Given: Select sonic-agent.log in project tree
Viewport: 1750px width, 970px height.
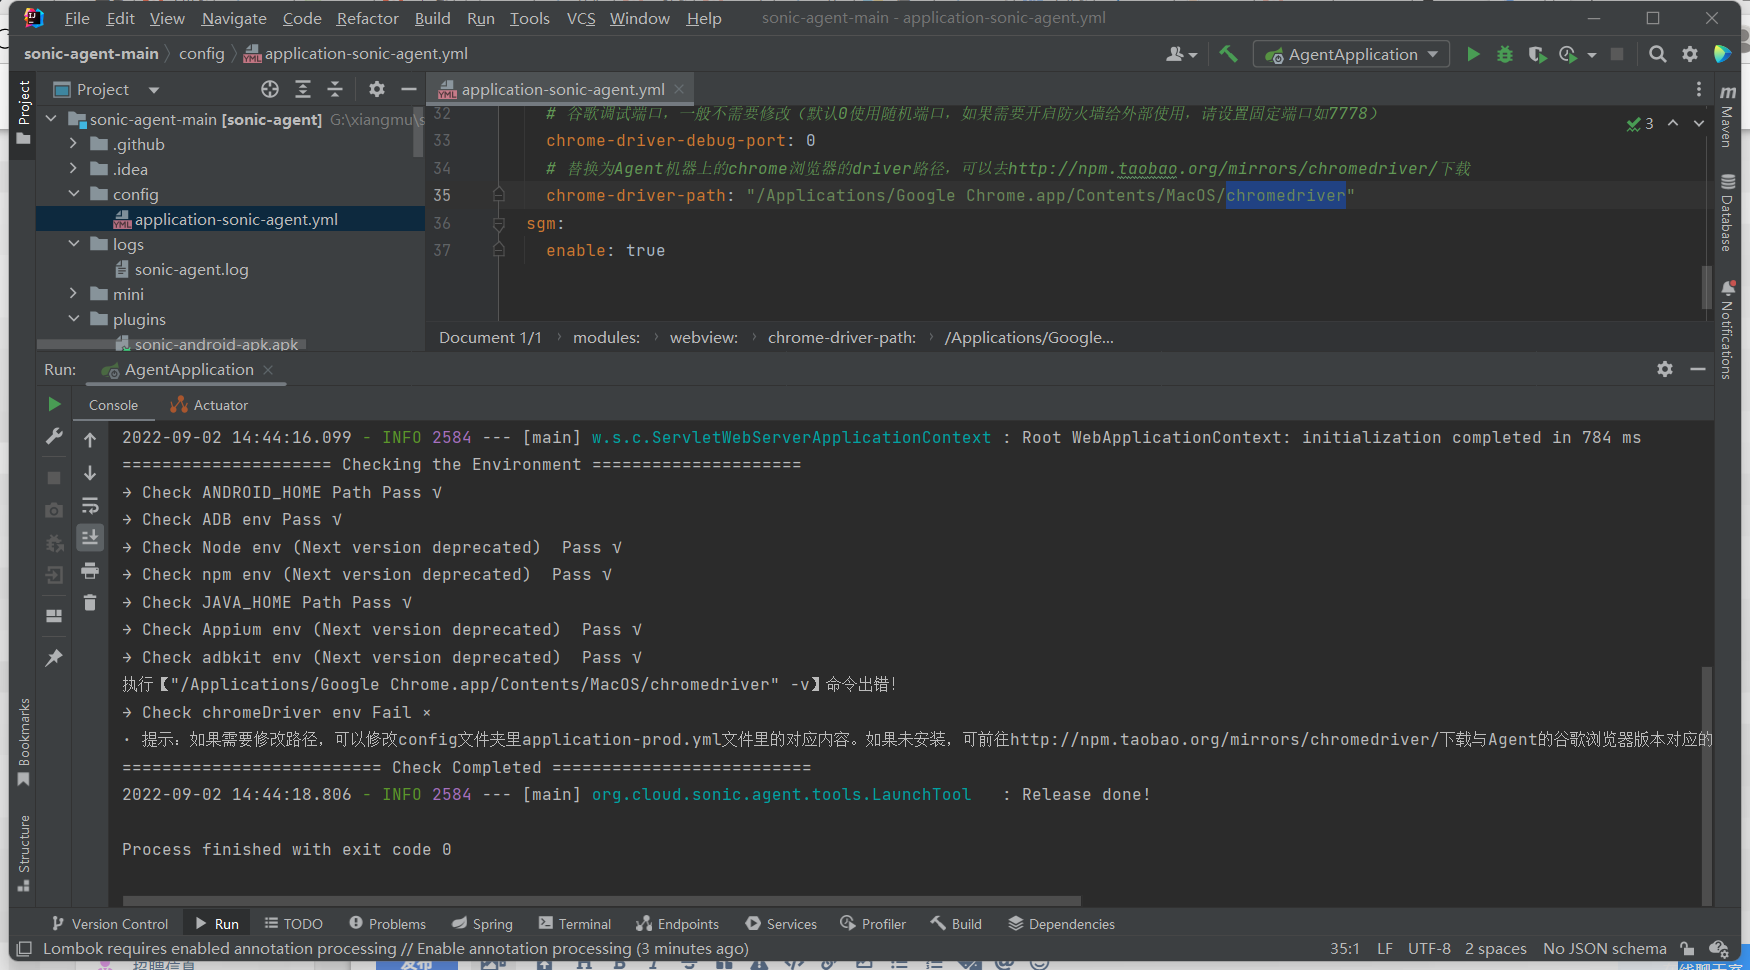Looking at the screenshot, I should [x=191, y=269].
